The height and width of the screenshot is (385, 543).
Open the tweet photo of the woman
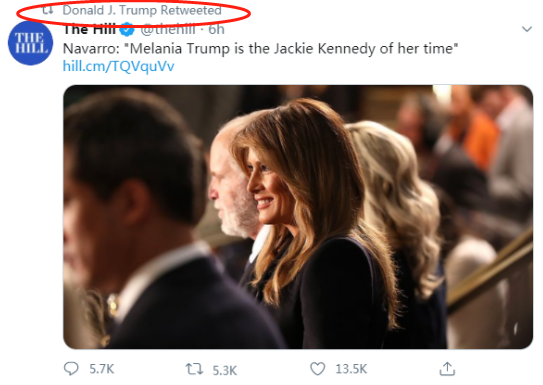pyautogui.click(x=298, y=217)
